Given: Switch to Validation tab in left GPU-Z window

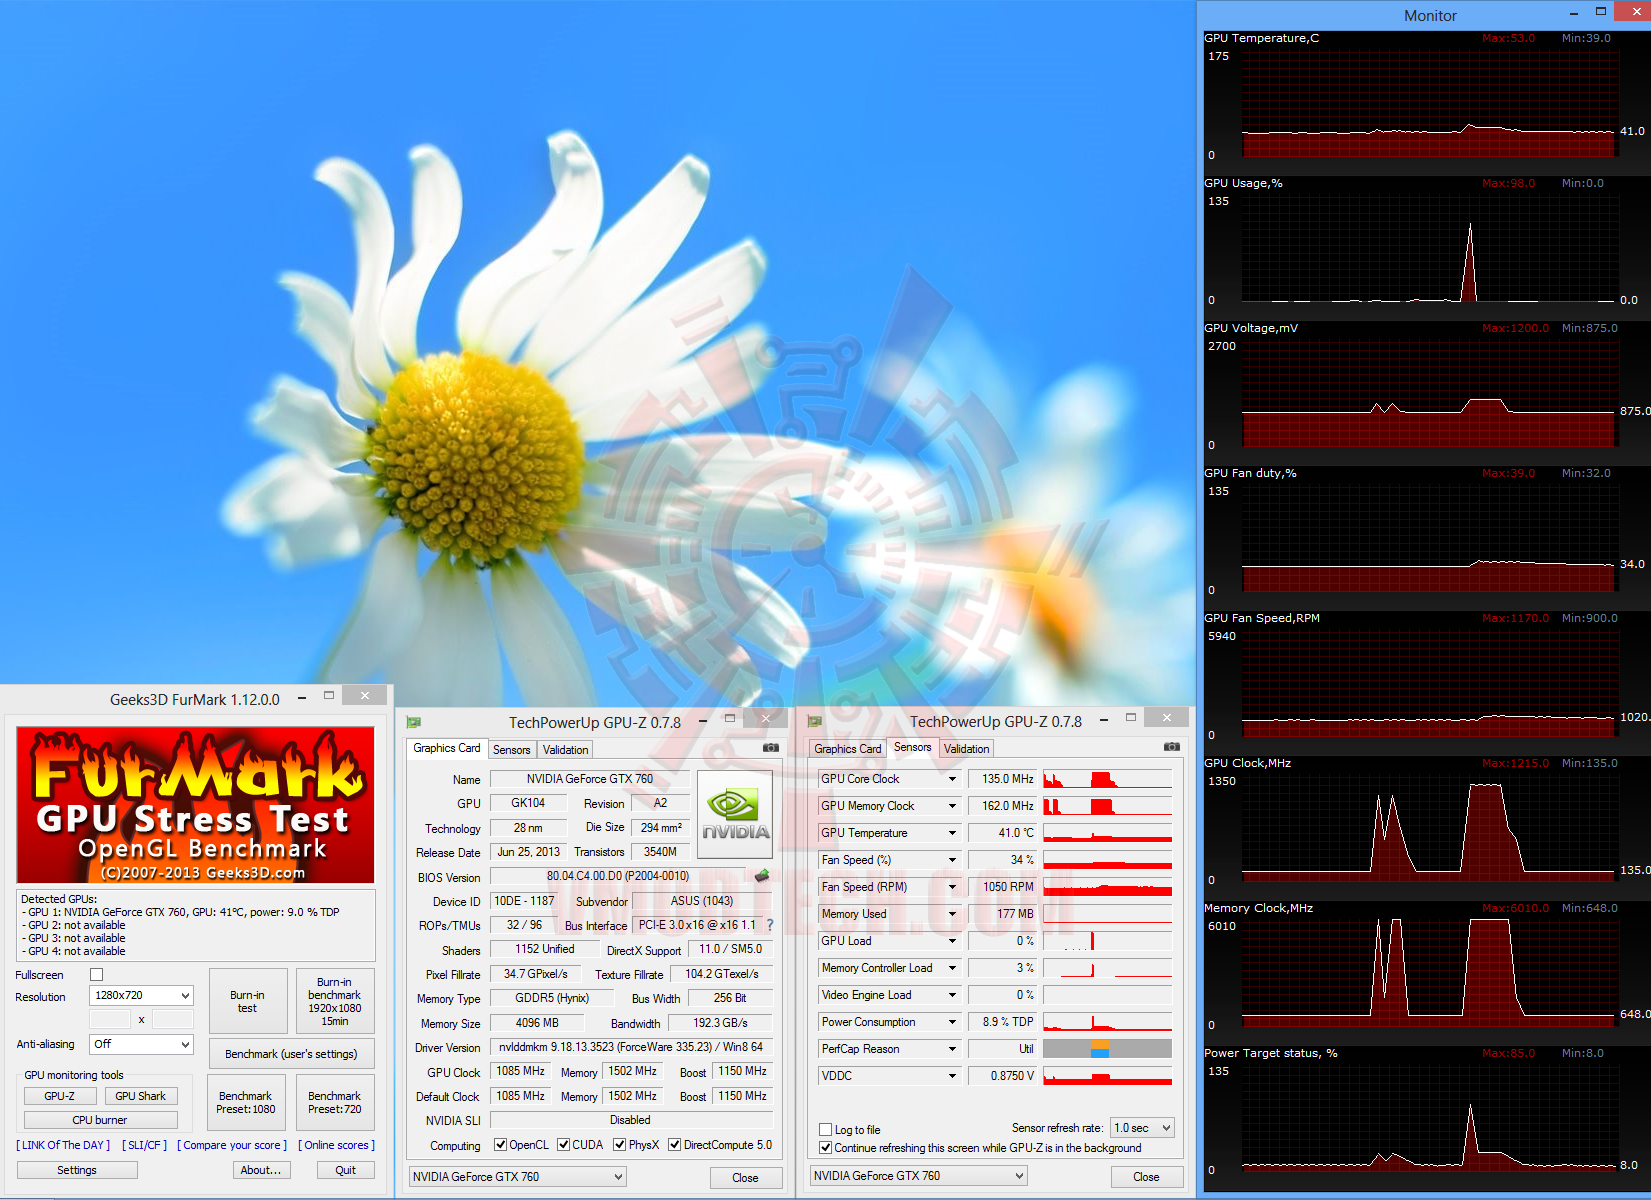Looking at the screenshot, I should pyautogui.click(x=566, y=750).
